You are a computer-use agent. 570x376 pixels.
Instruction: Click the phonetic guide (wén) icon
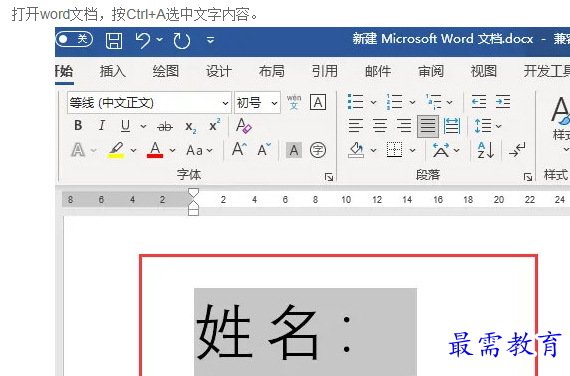(294, 102)
